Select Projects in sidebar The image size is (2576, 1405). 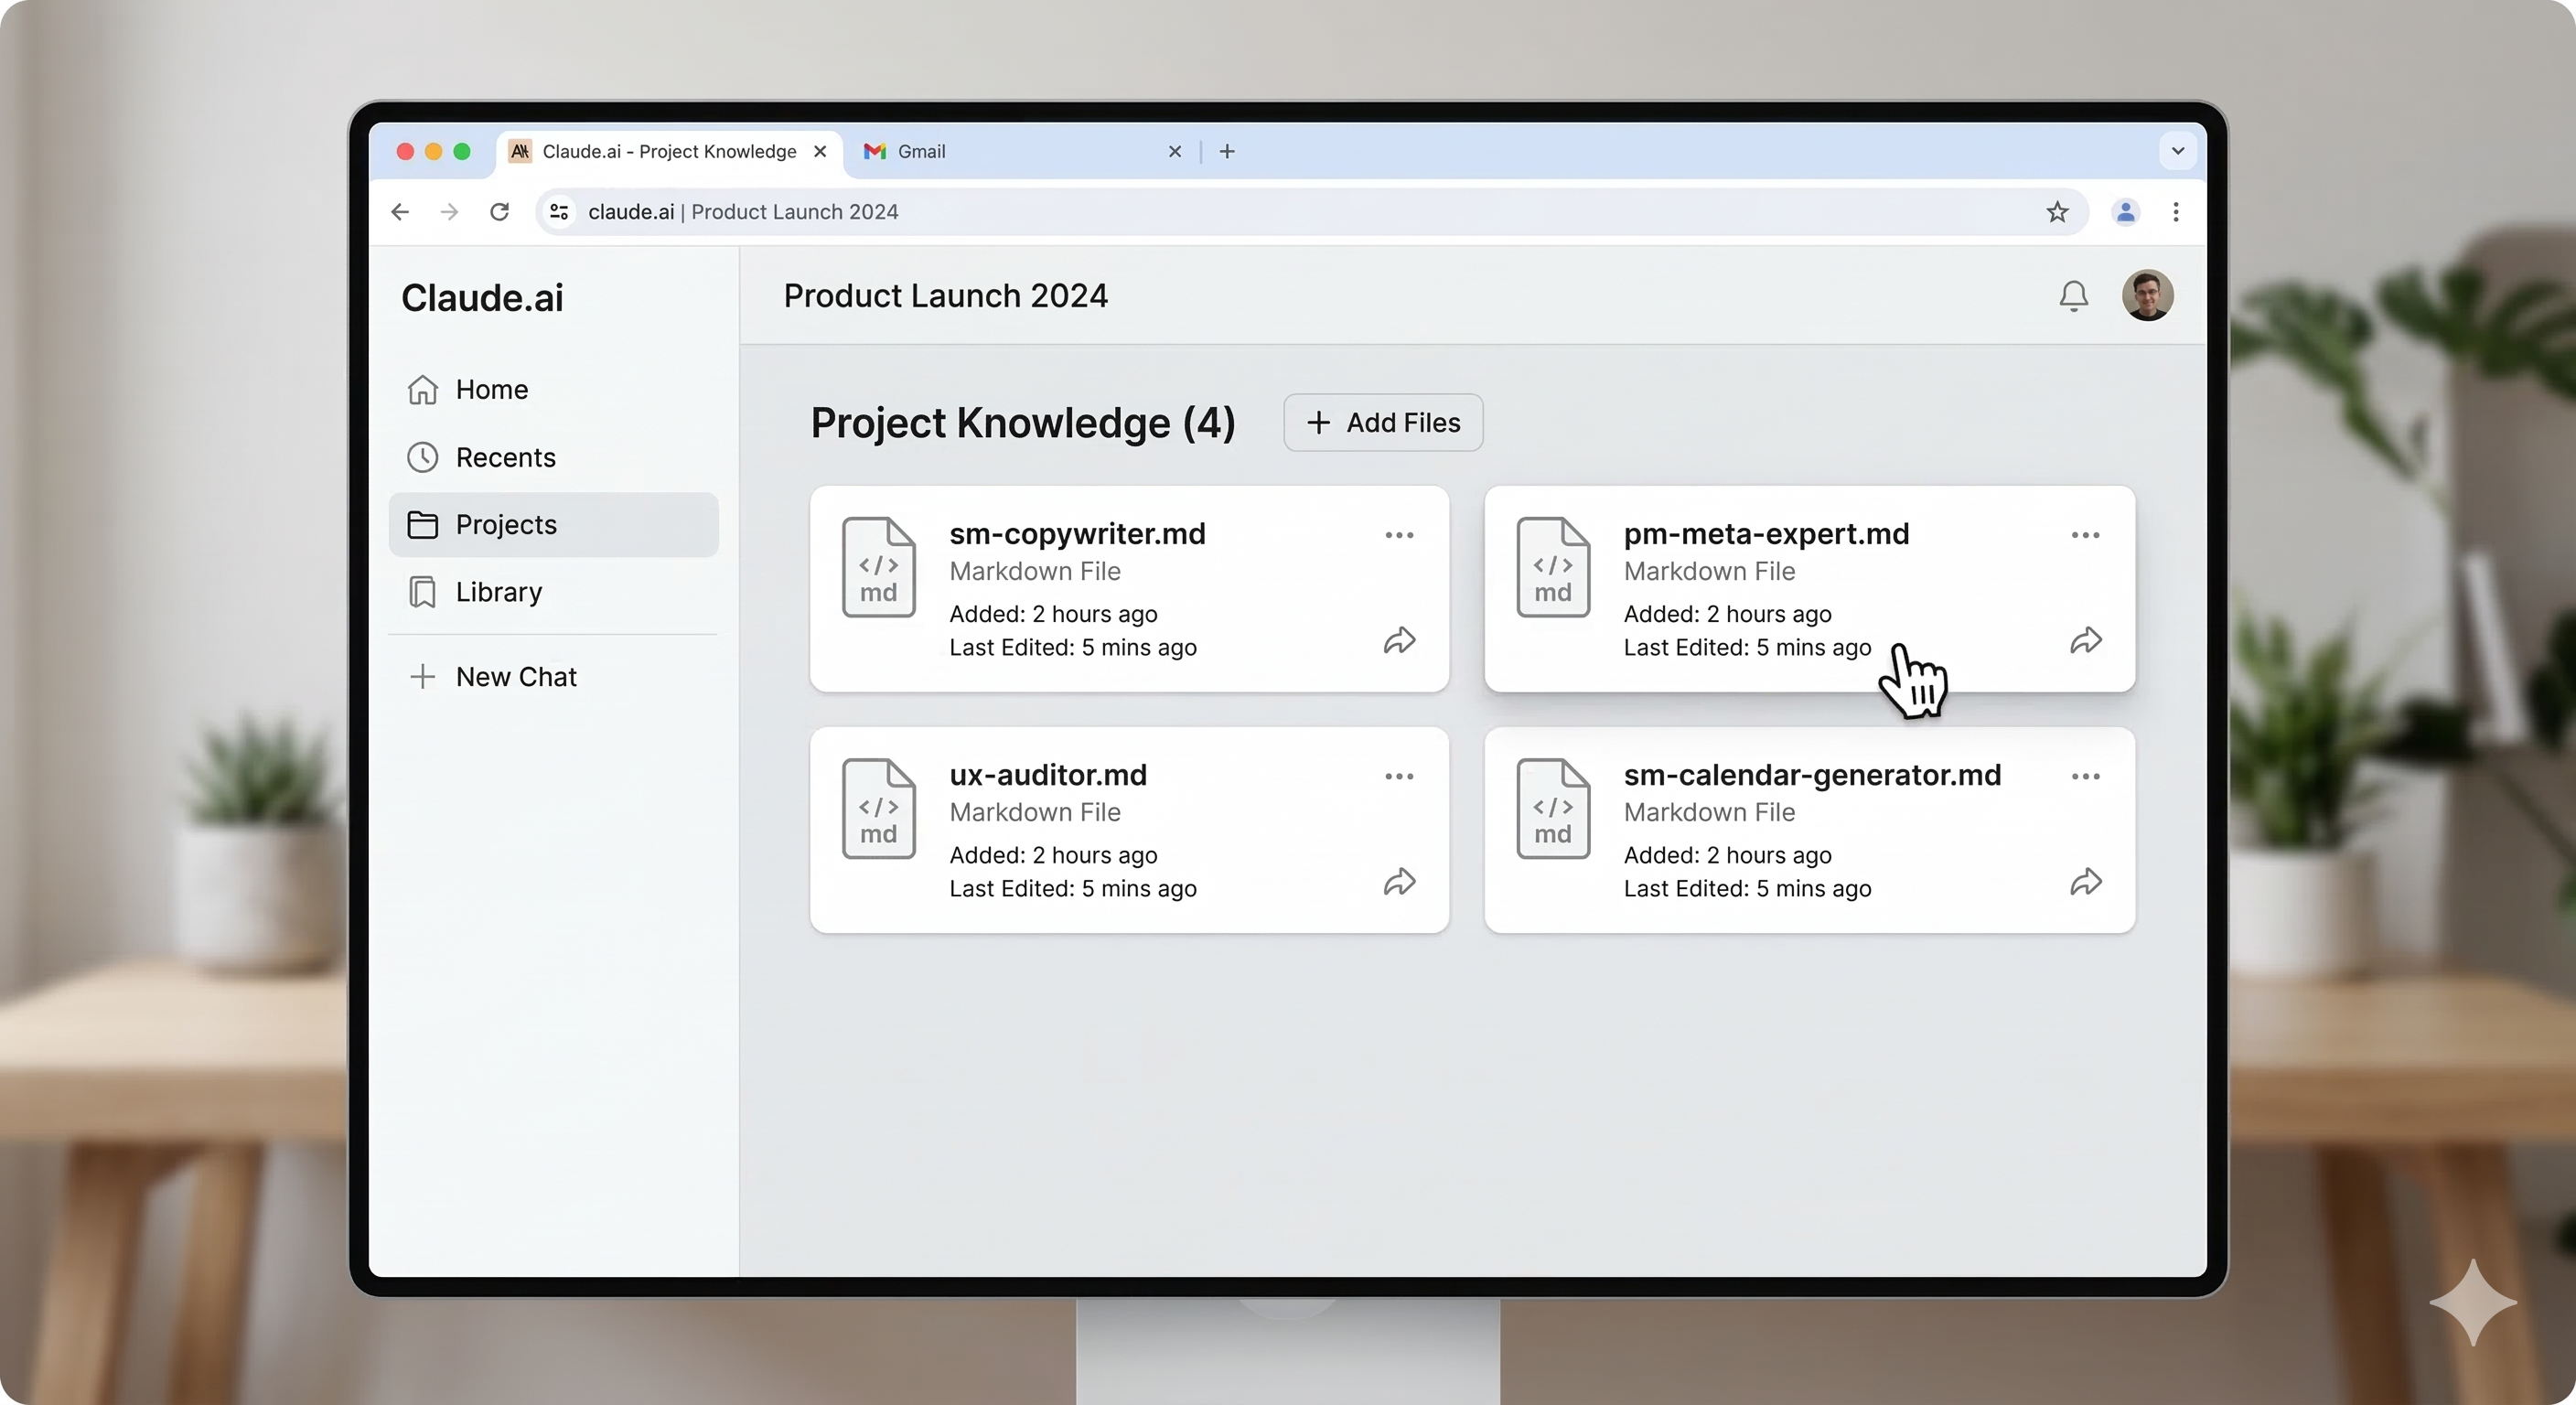coord(553,525)
